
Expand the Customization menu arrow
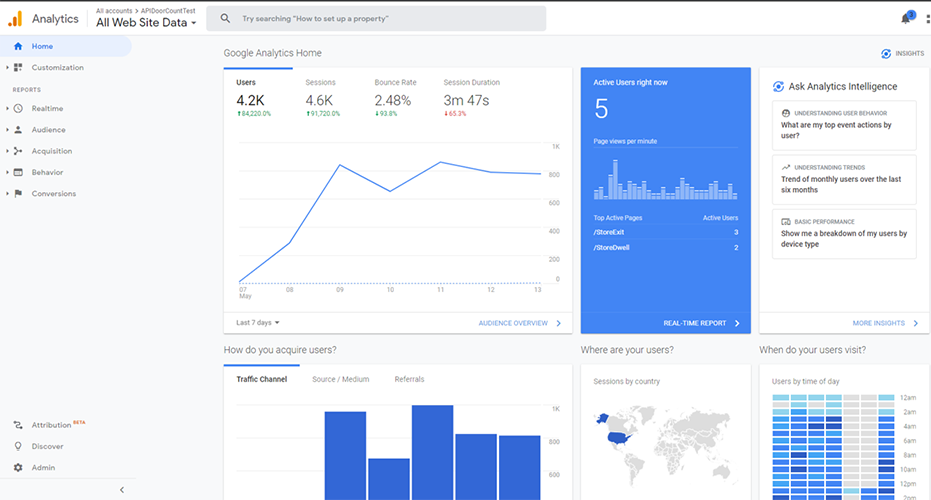[7, 68]
